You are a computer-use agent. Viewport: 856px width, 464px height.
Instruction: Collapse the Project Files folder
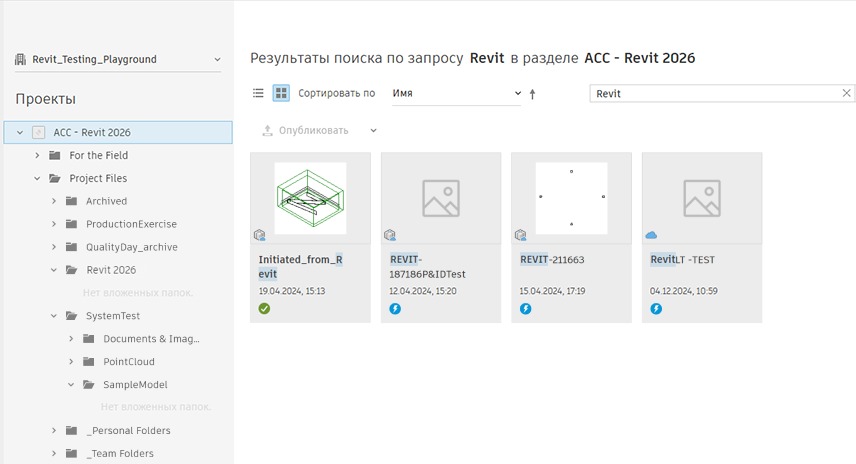click(x=37, y=179)
